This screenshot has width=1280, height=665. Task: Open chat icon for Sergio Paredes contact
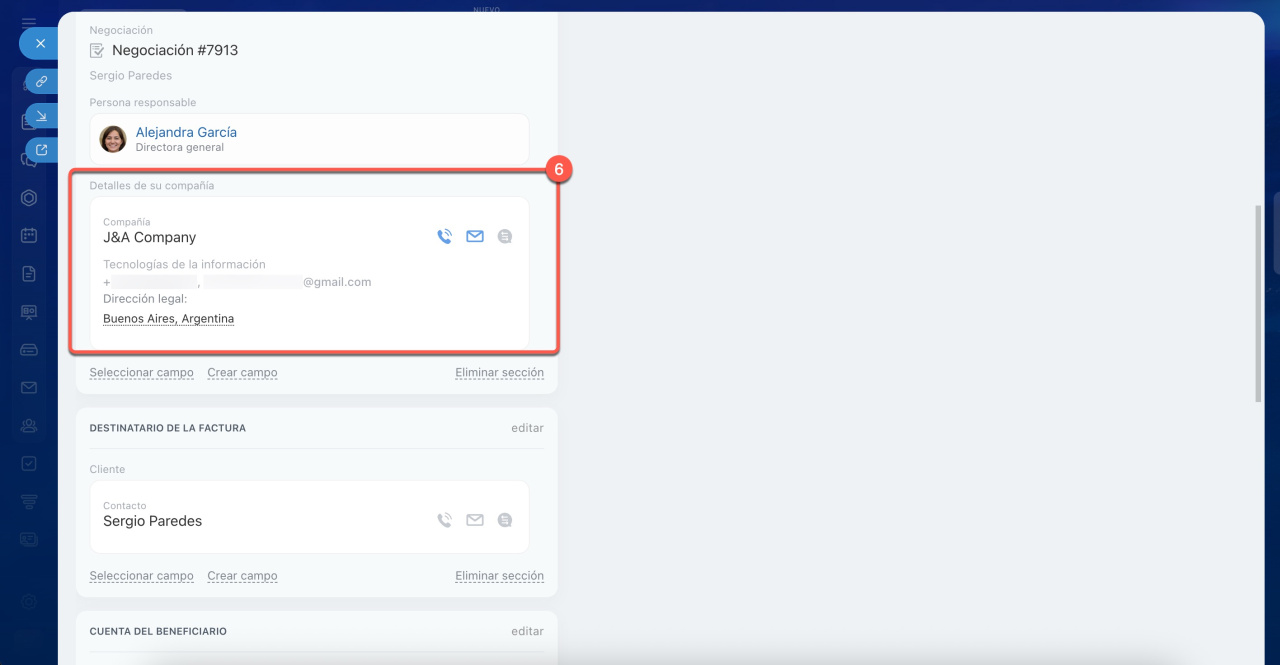[505, 520]
